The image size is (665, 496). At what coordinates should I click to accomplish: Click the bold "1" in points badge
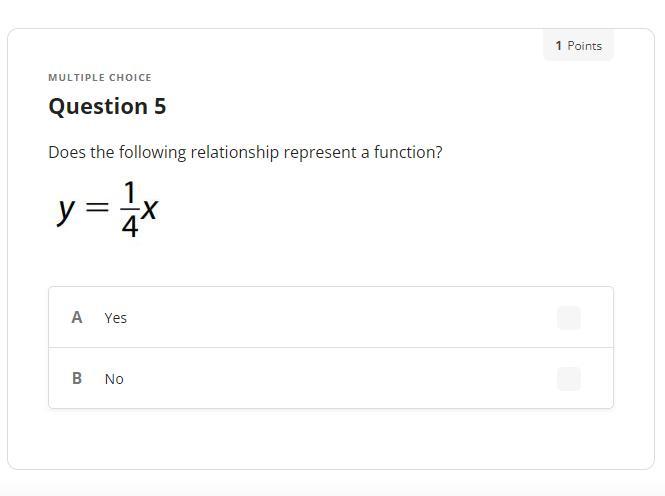(x=559, y=46)
